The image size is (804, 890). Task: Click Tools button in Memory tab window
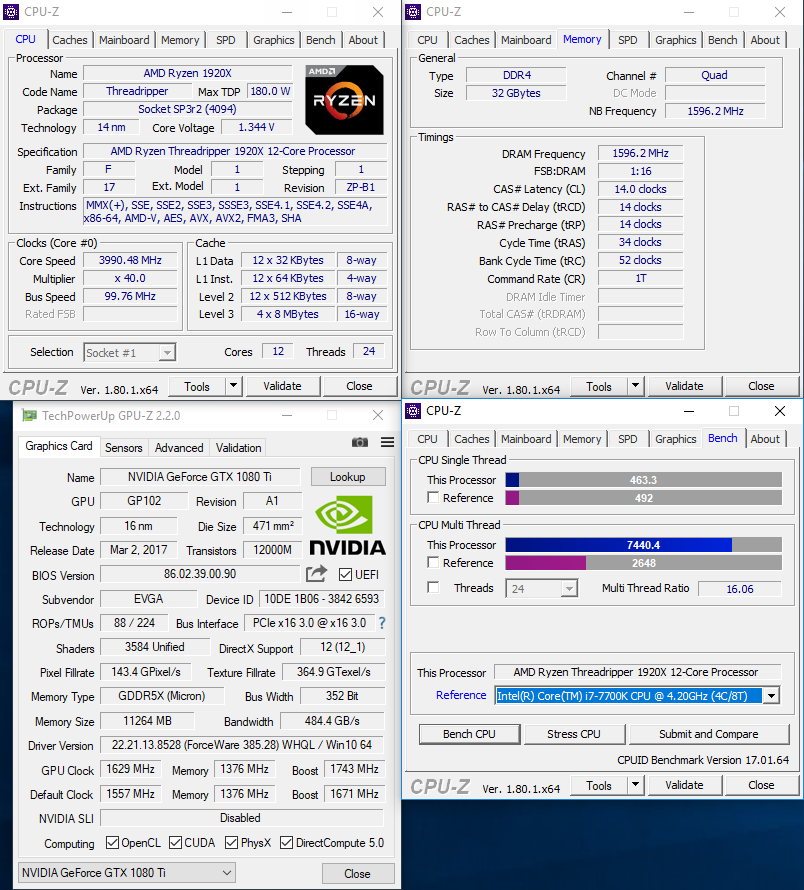599,387
